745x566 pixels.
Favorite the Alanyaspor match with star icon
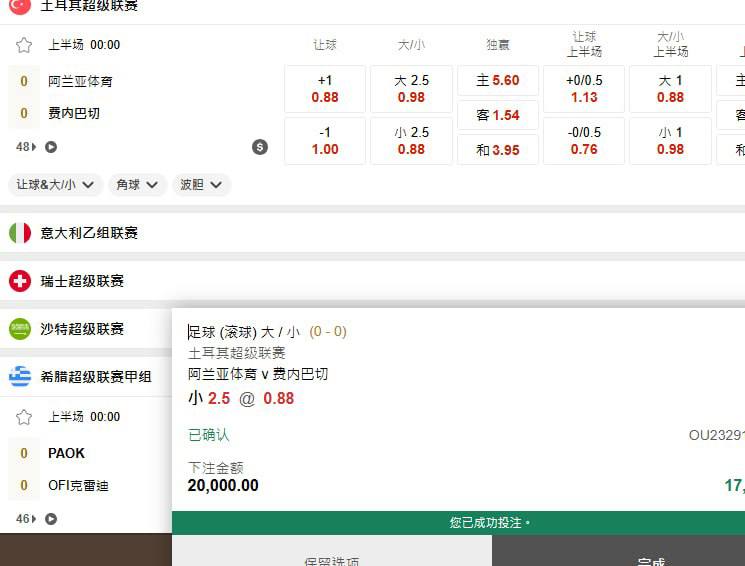[x=24, y=45]
